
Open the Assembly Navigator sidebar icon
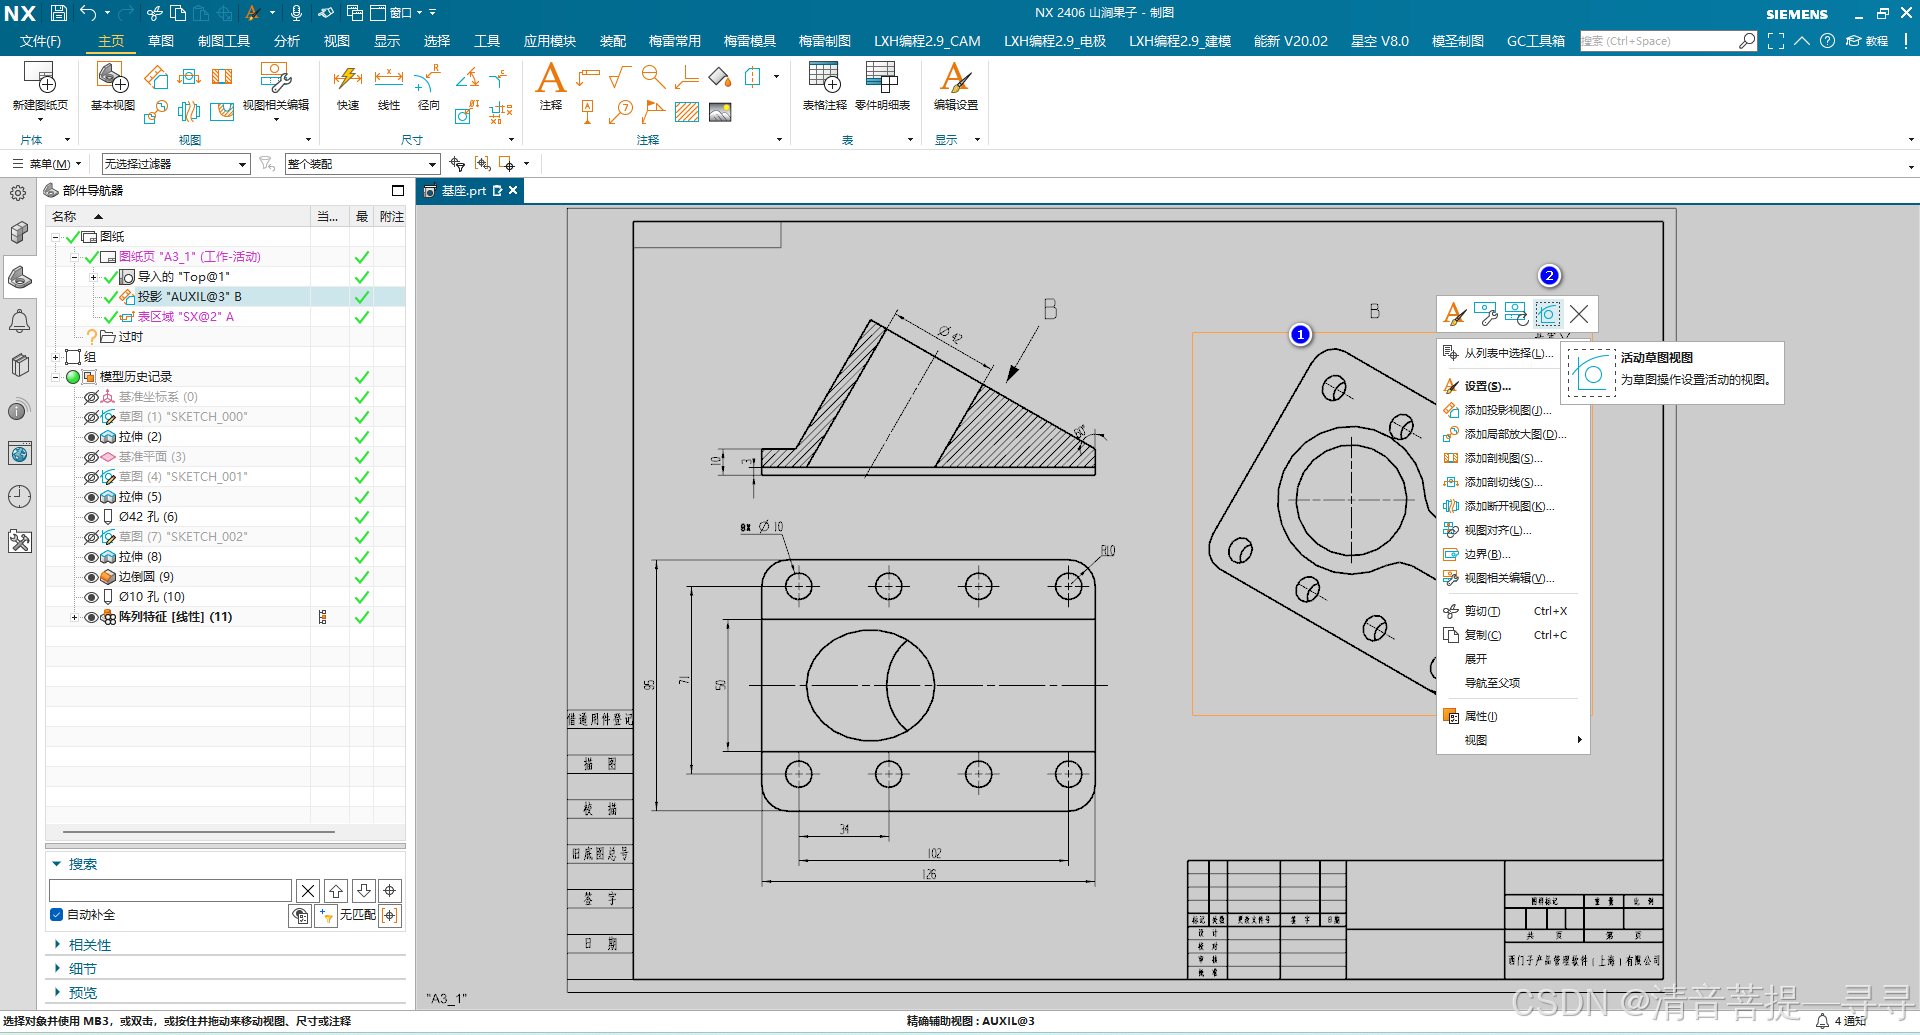19,233
